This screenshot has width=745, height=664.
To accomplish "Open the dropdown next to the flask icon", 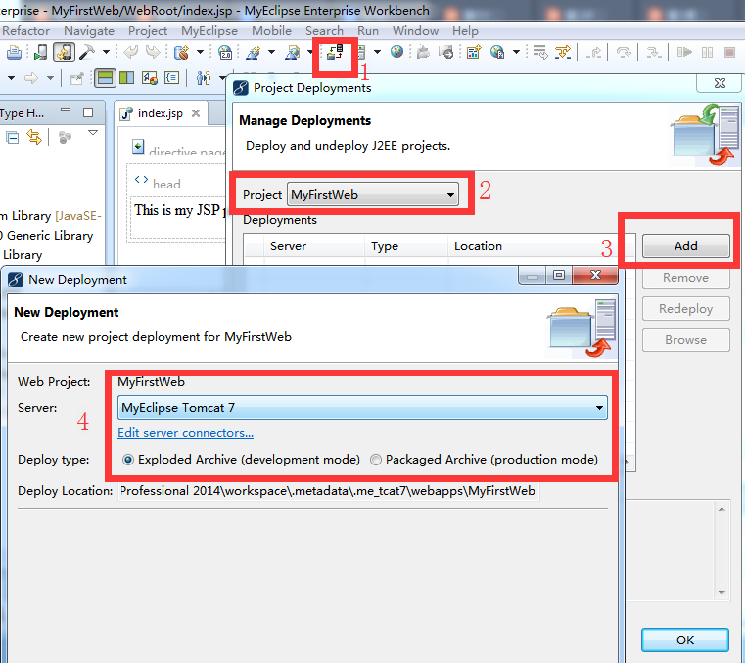I will tap(271, 52).
